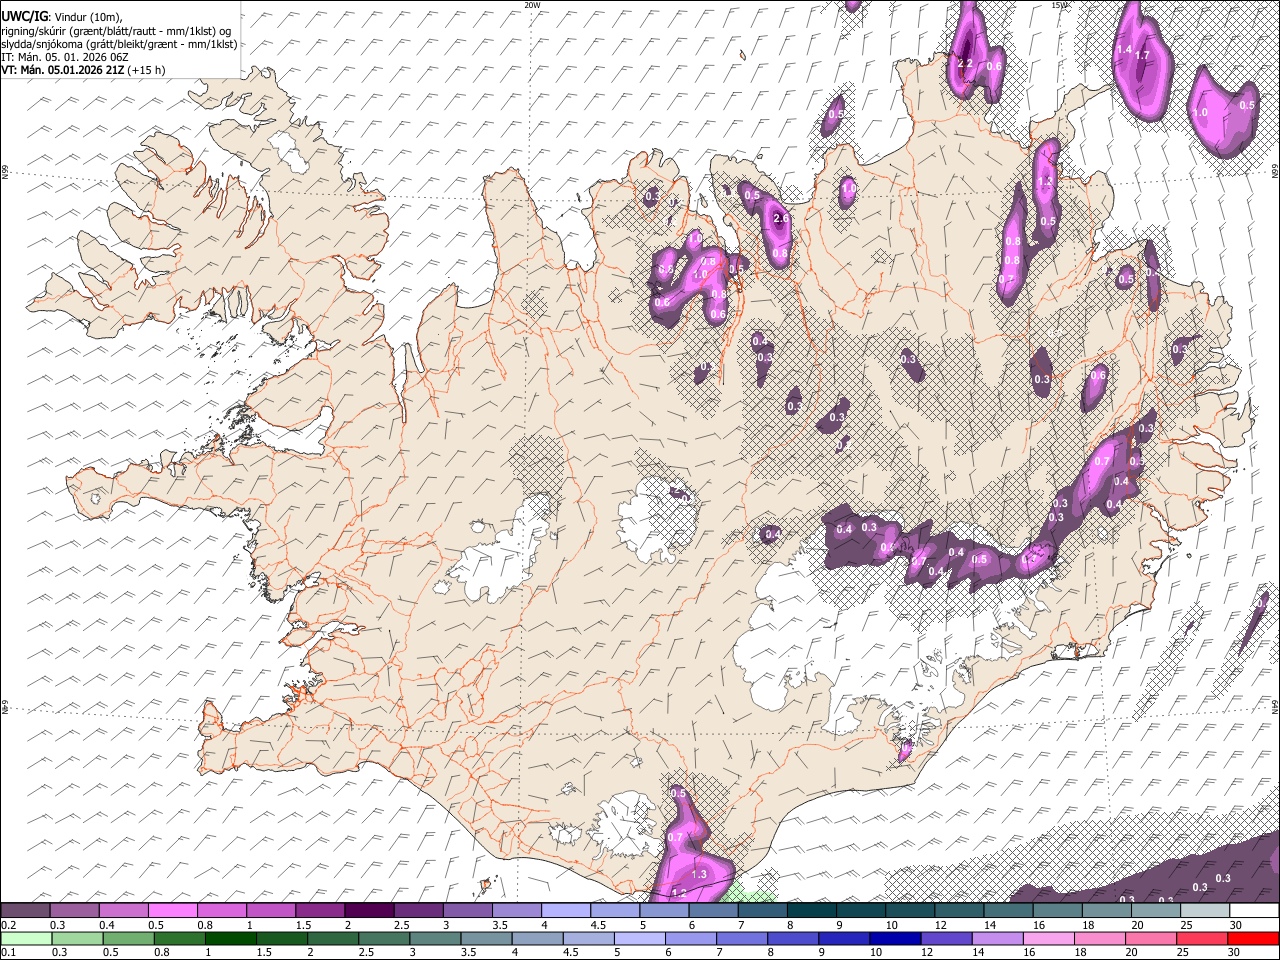Click the 15W longitude label
1280x960 pixels.
[1060, 5]
